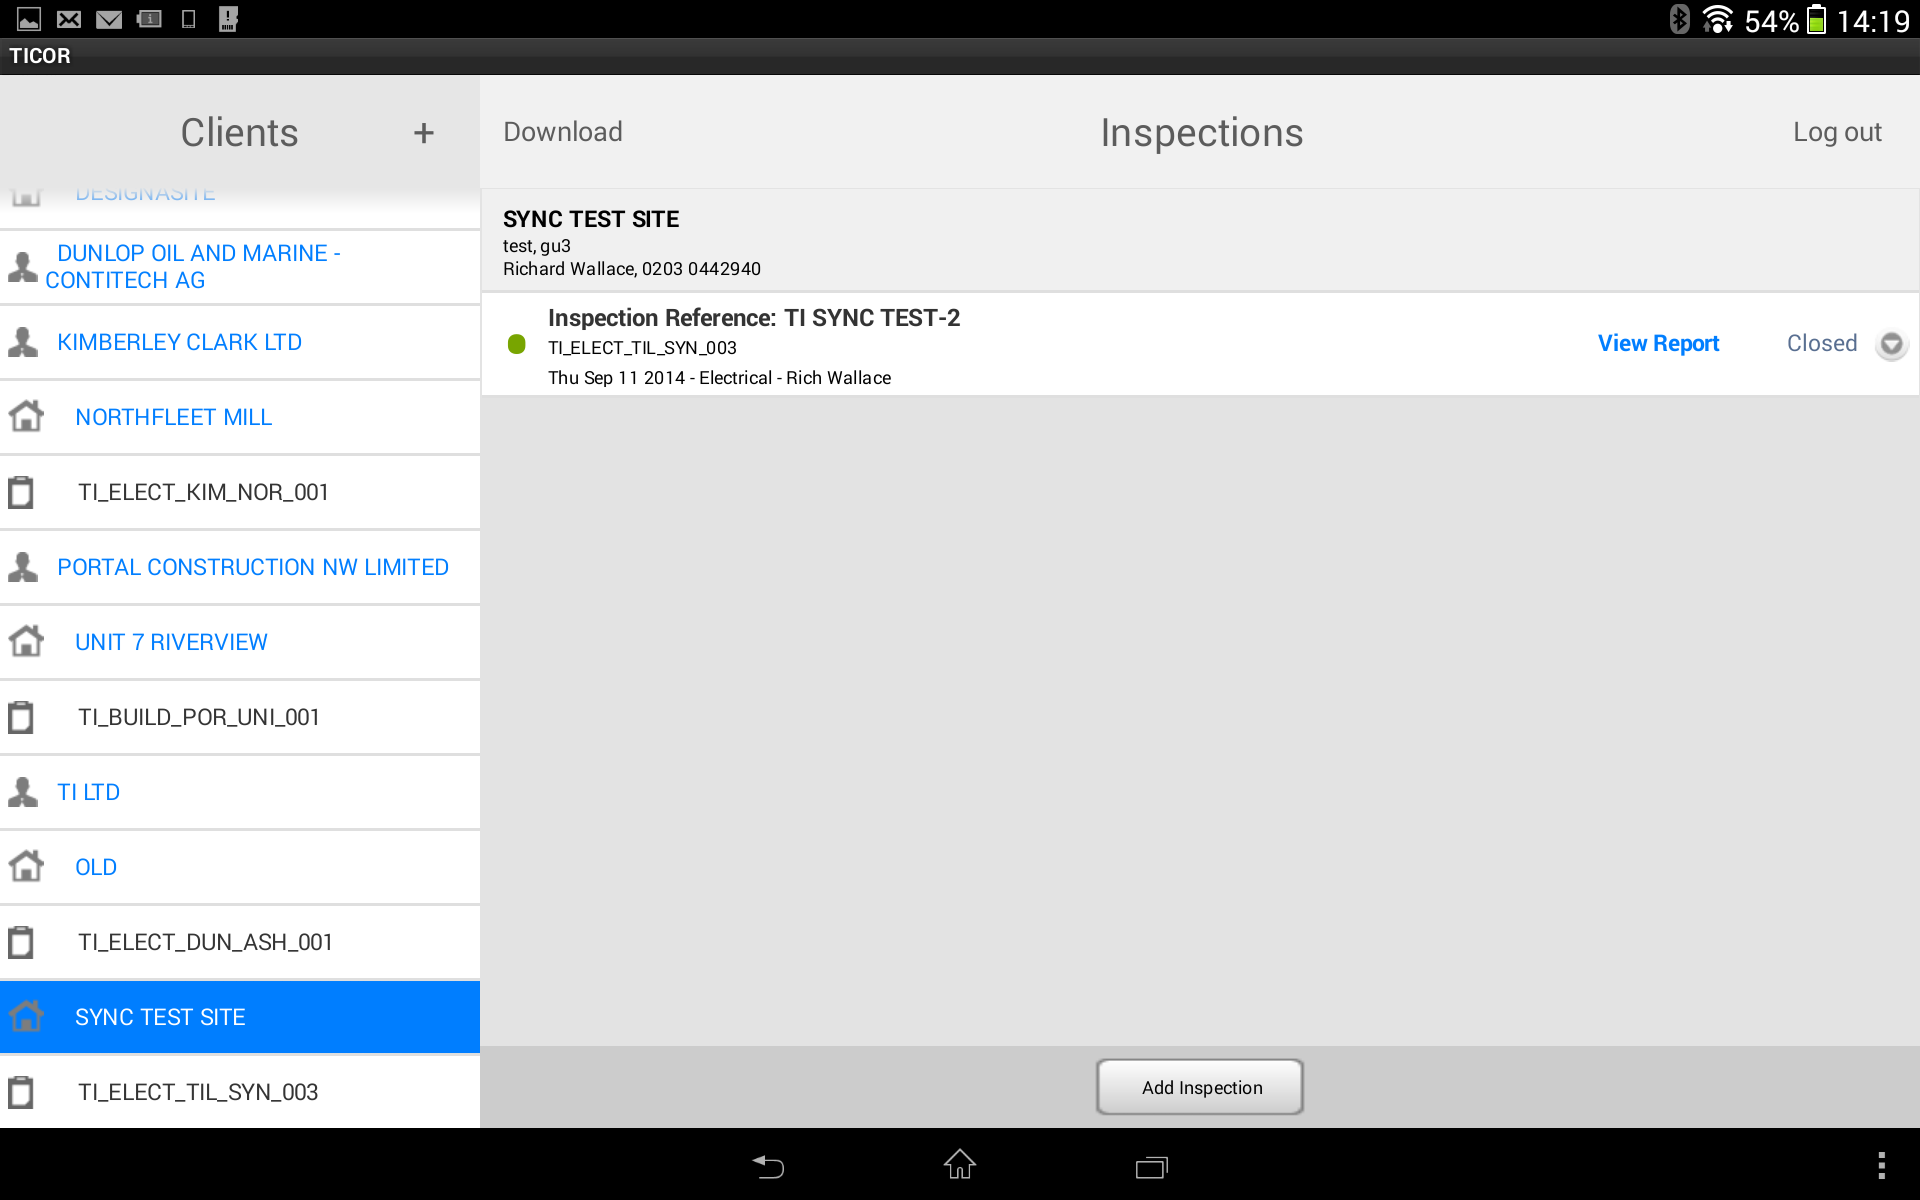The width and height of the screenshot is (1920, 1200).
Task: Tap Download in the header
Action: (x=563, y=132)
